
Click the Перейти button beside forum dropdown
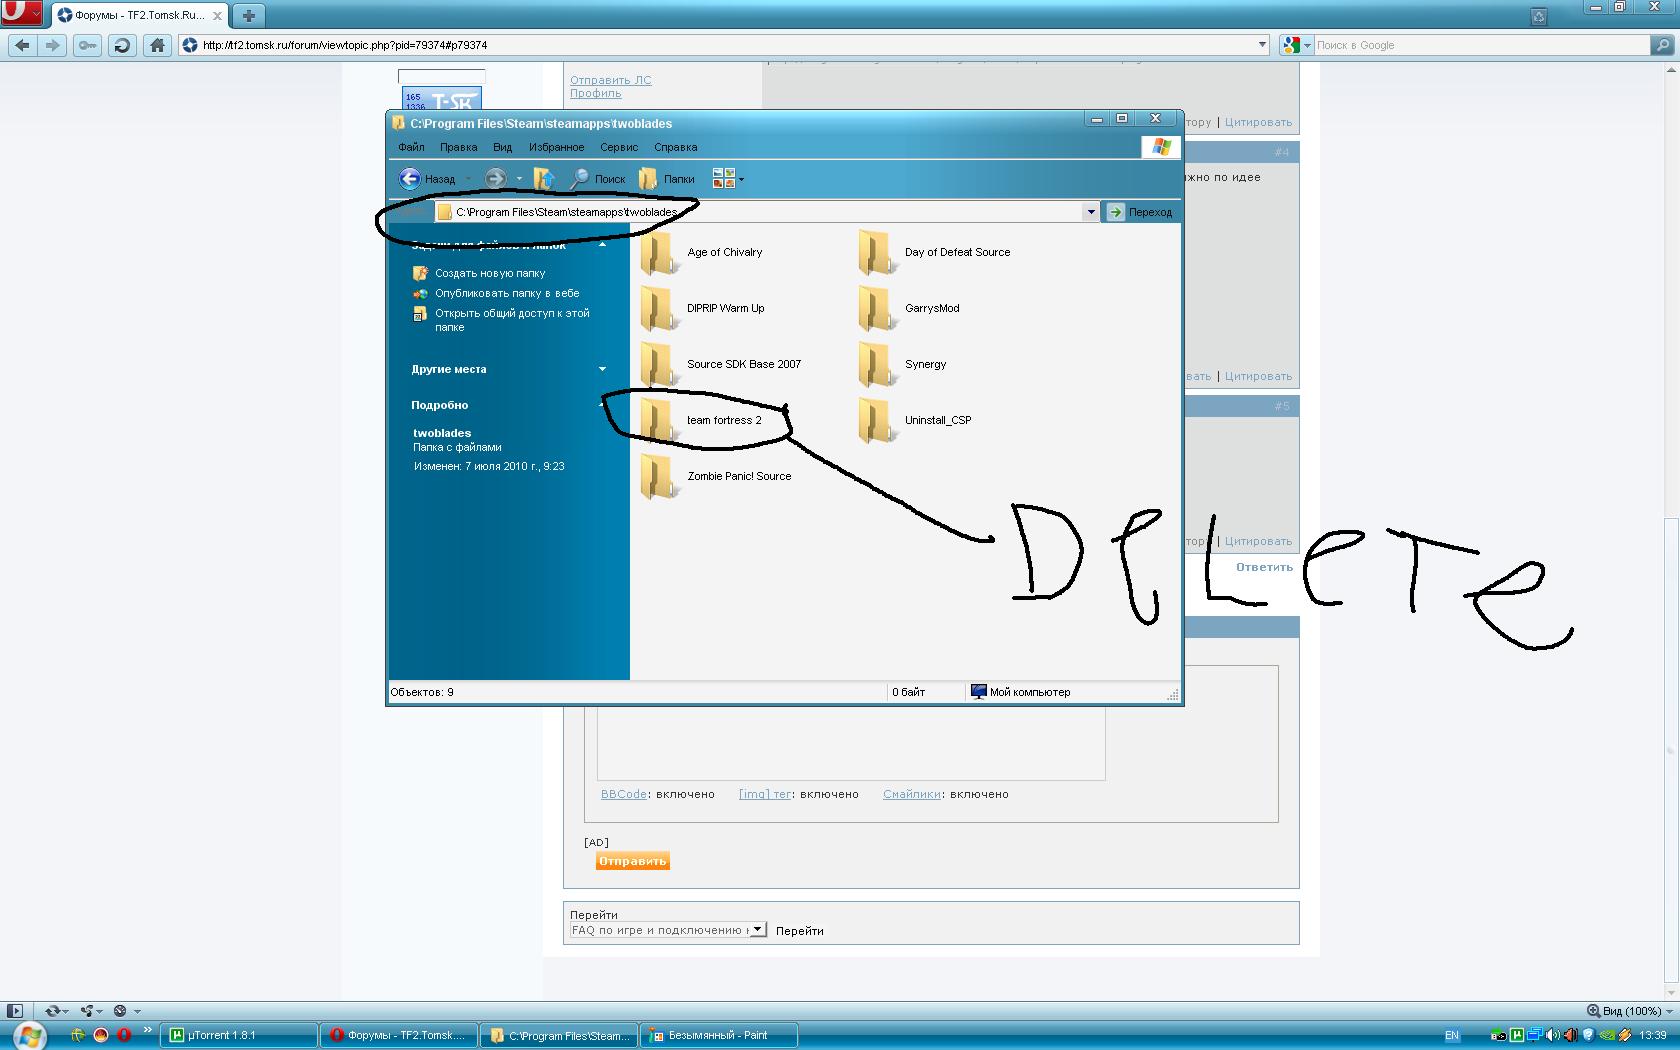click(800, 931)
